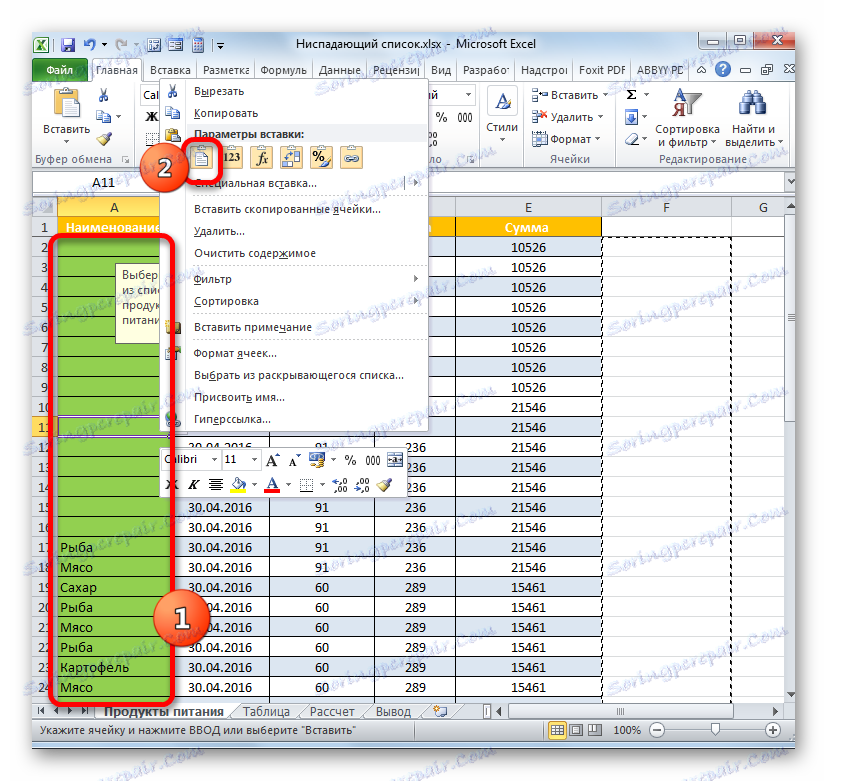
Task: Toggle Merge and Center on mini toolbar
Action: click(x=395, y=460)
